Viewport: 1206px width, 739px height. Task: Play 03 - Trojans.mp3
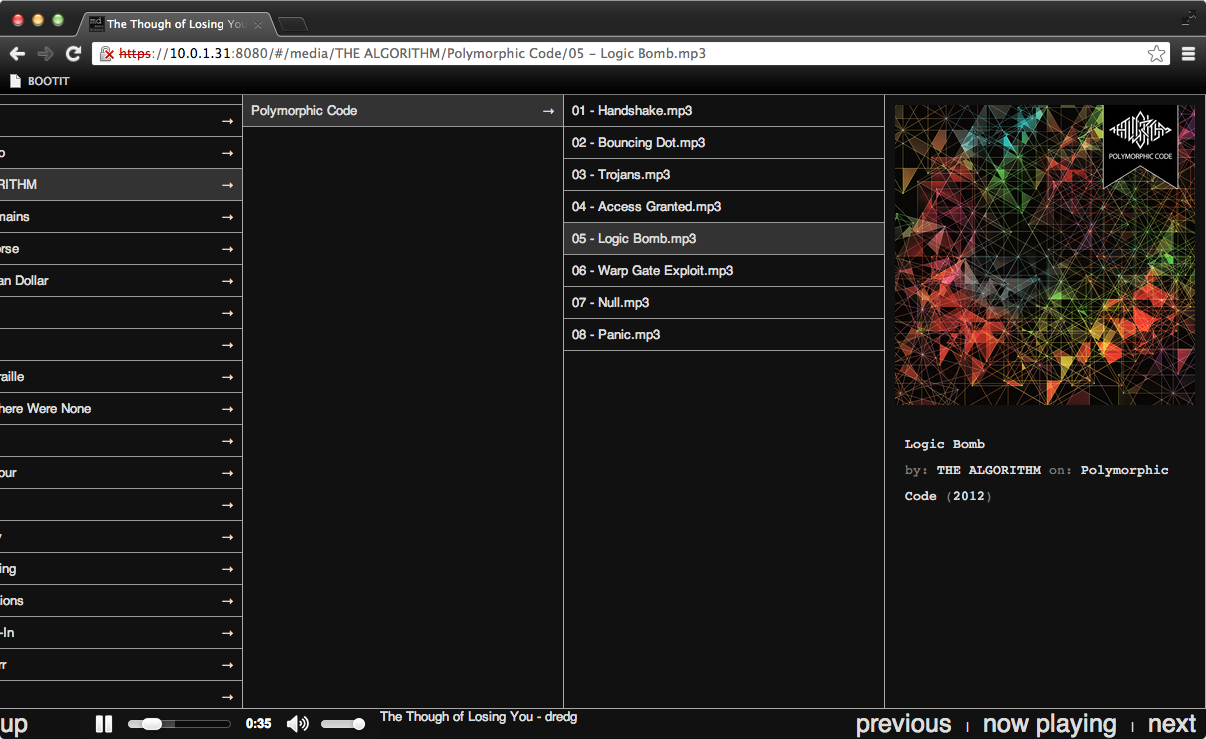[724, 175]
